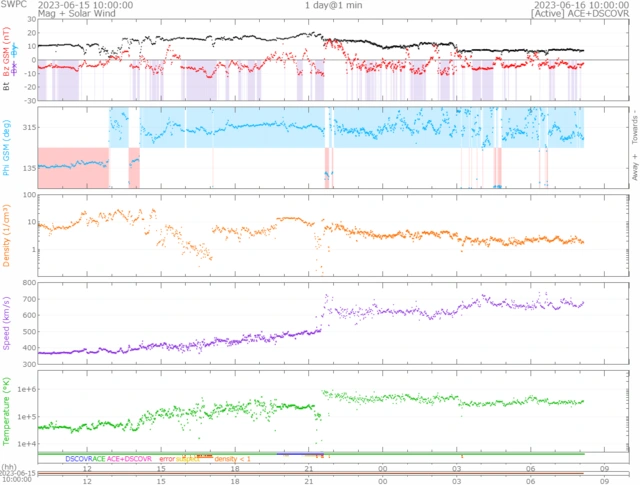Screen dimensions: 640x485
Task: Click the SWPC title in top-left corner
Action: tap(13, 4)
